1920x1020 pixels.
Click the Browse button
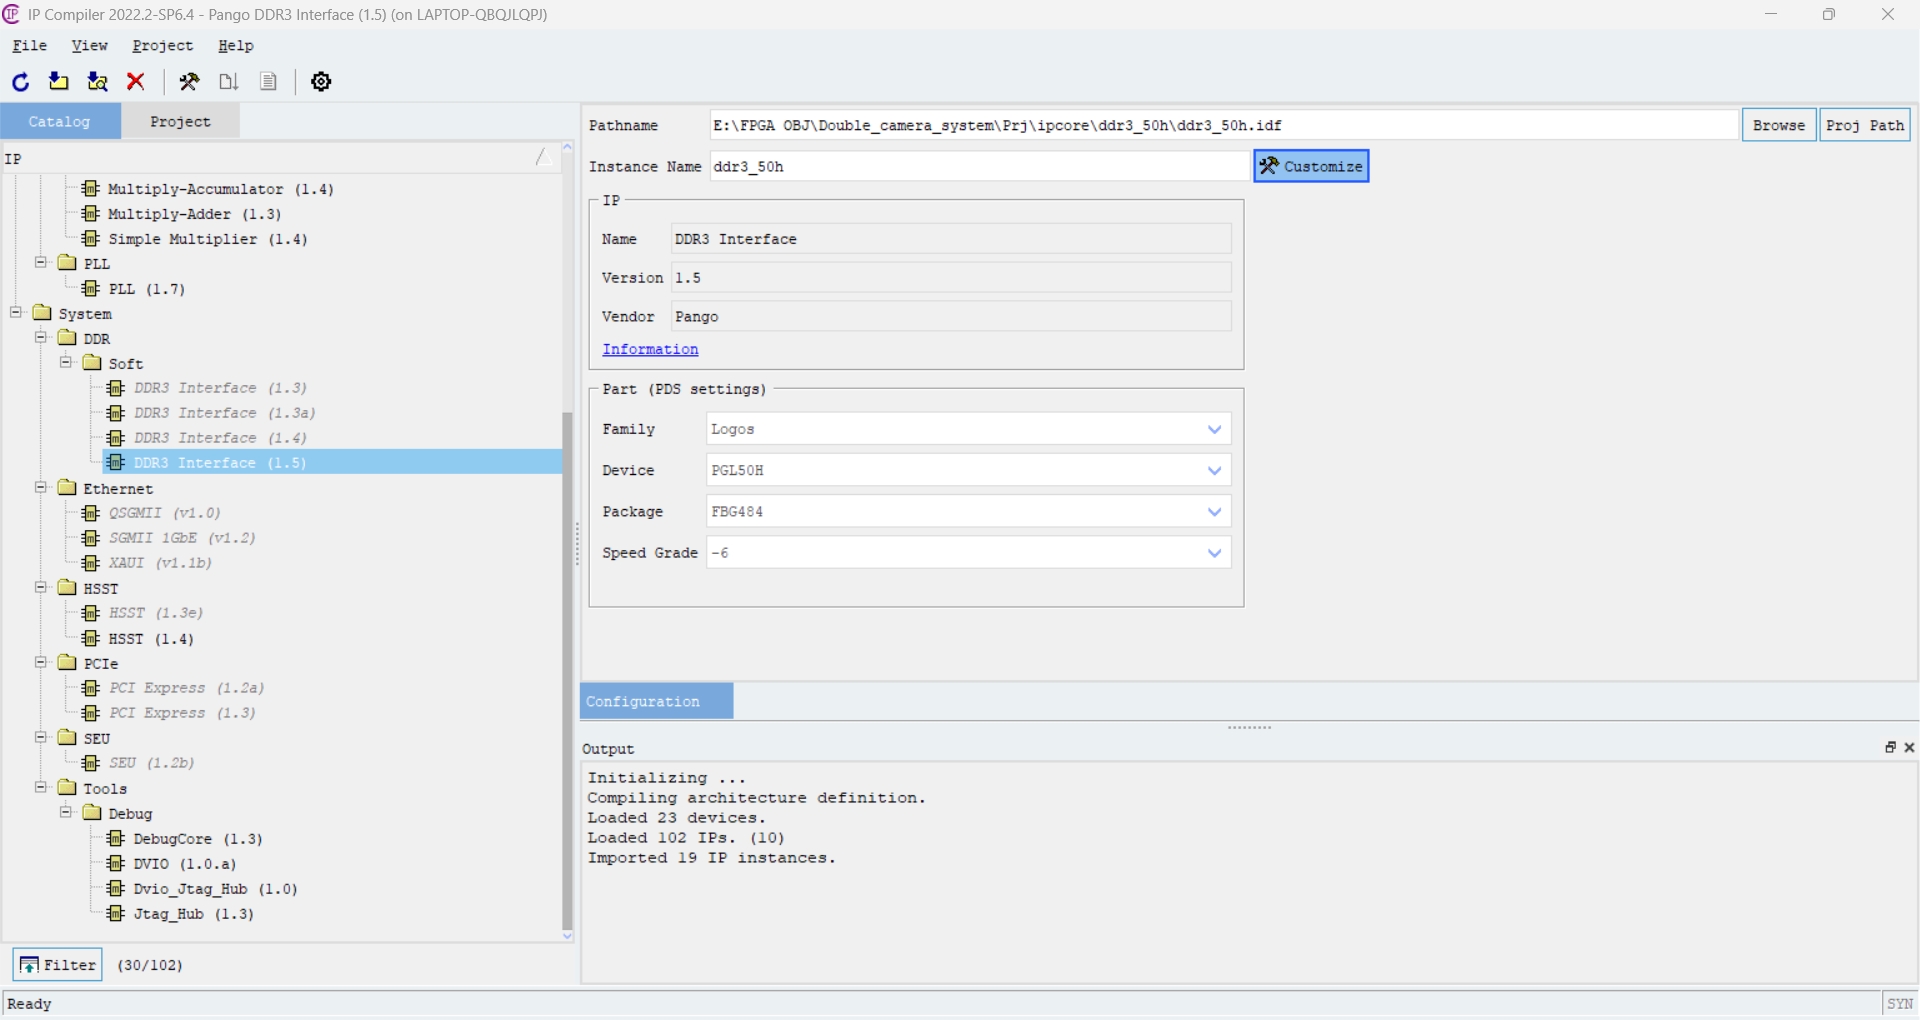[x=1779, y=125]
